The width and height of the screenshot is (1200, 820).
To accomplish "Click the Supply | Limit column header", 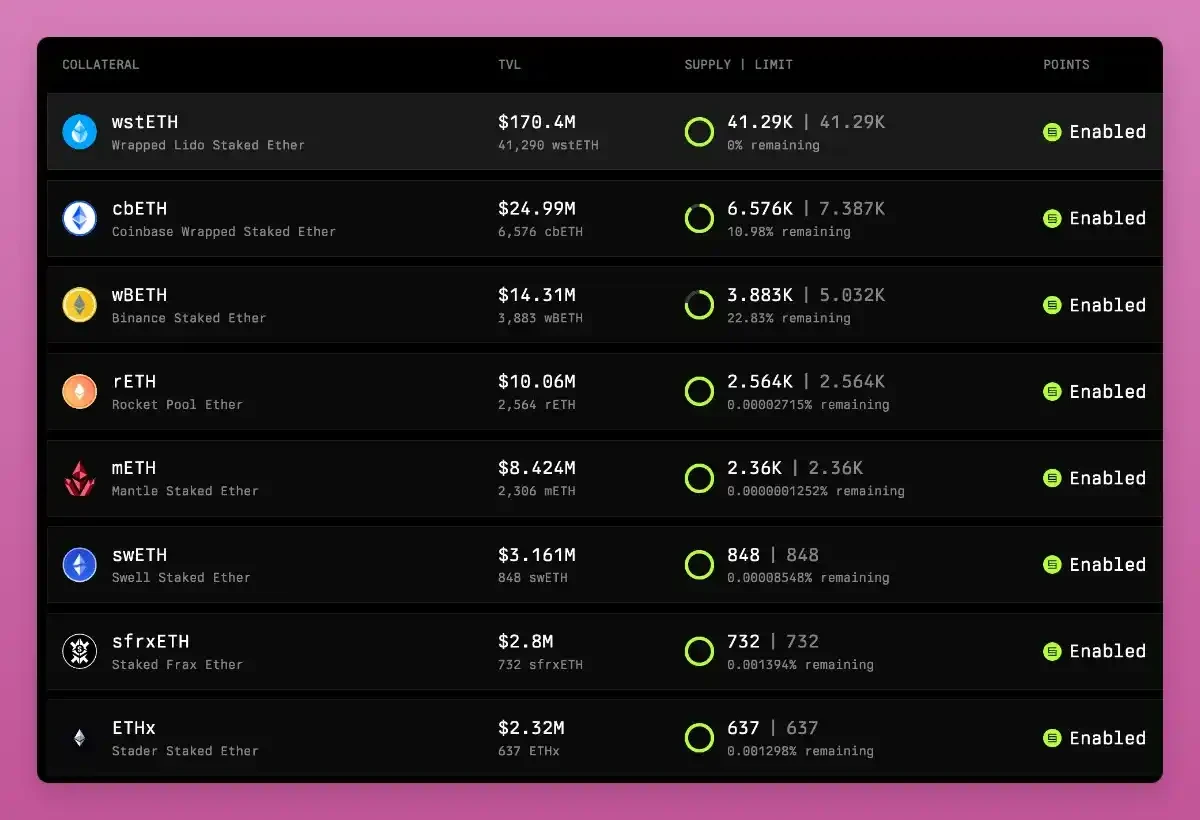I will [x=738, y=65].
